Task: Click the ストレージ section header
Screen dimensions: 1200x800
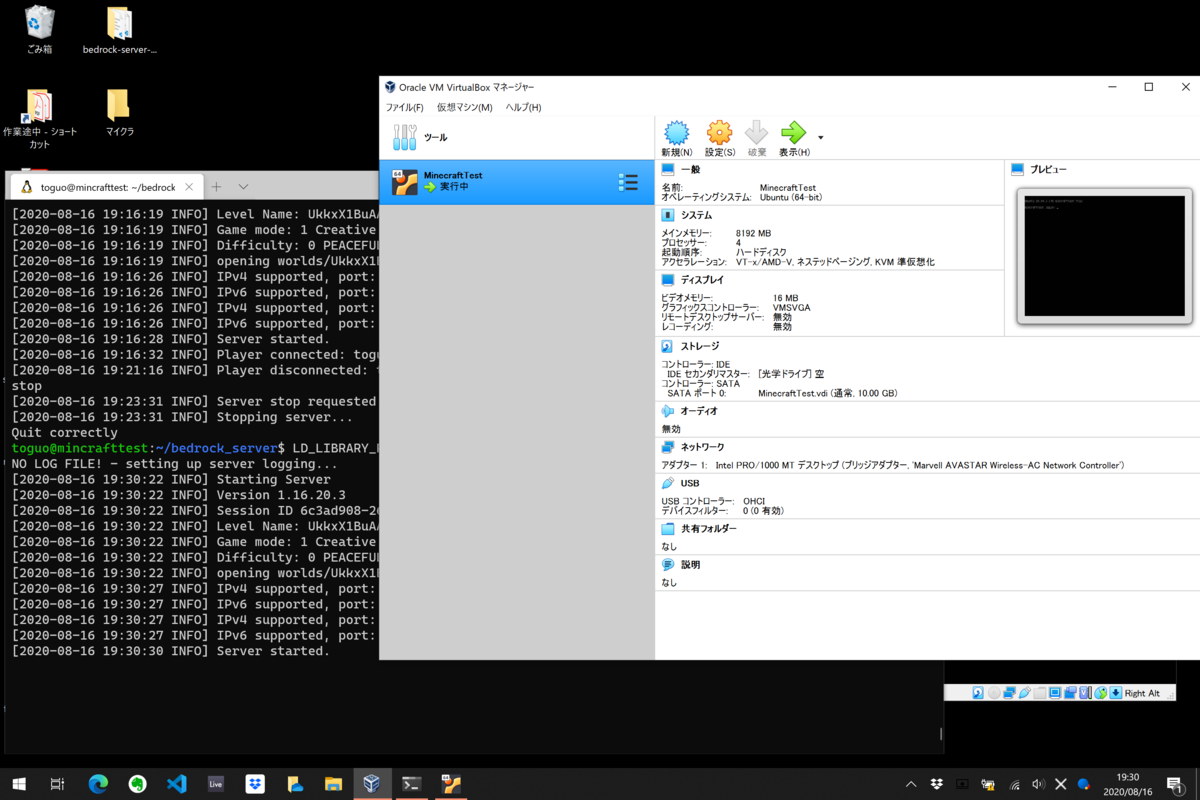Action: click(x=699, y=346)
